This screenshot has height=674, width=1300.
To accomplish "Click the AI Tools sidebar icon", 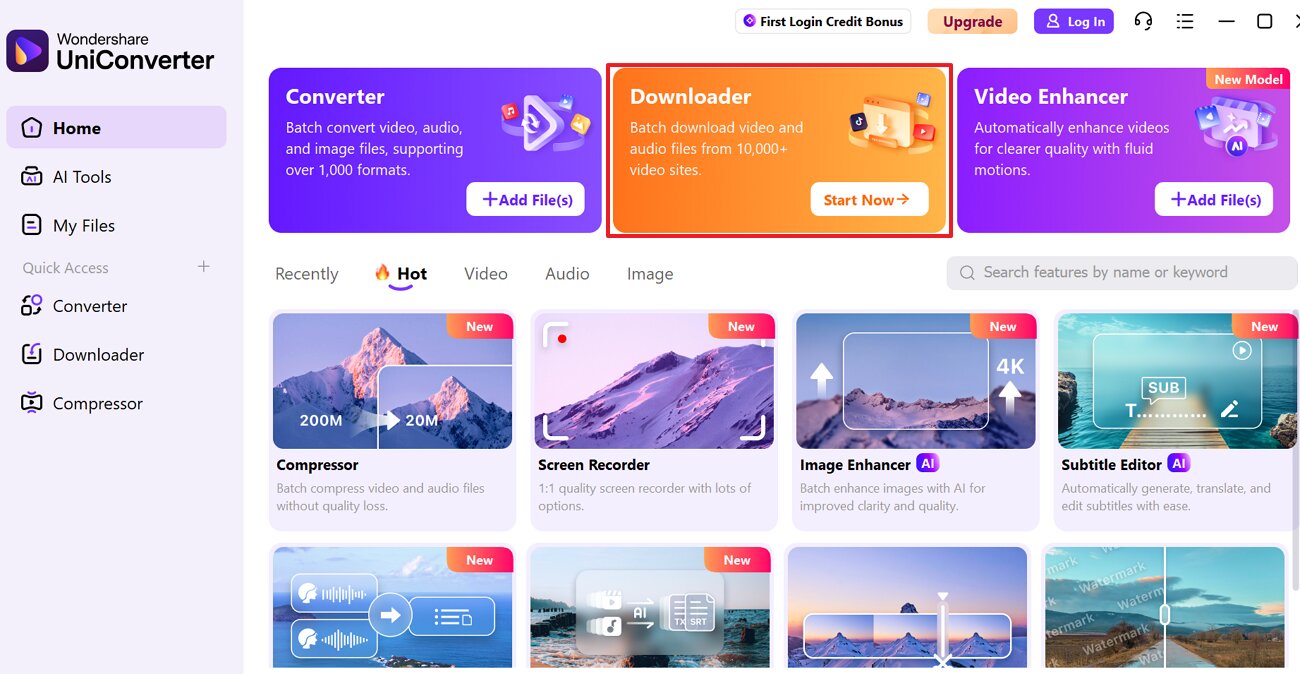I will (32, 177).
